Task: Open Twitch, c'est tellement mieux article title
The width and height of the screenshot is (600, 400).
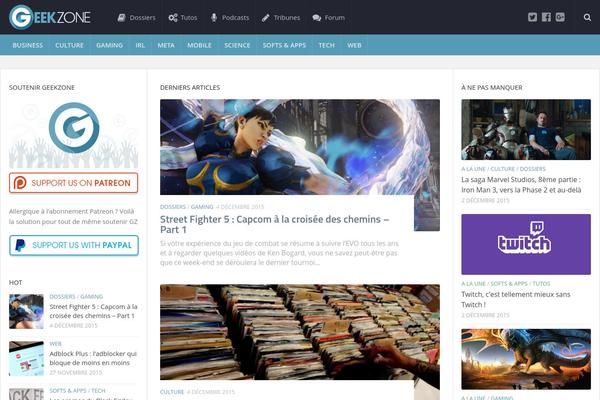Action: (x=516, y=299)
